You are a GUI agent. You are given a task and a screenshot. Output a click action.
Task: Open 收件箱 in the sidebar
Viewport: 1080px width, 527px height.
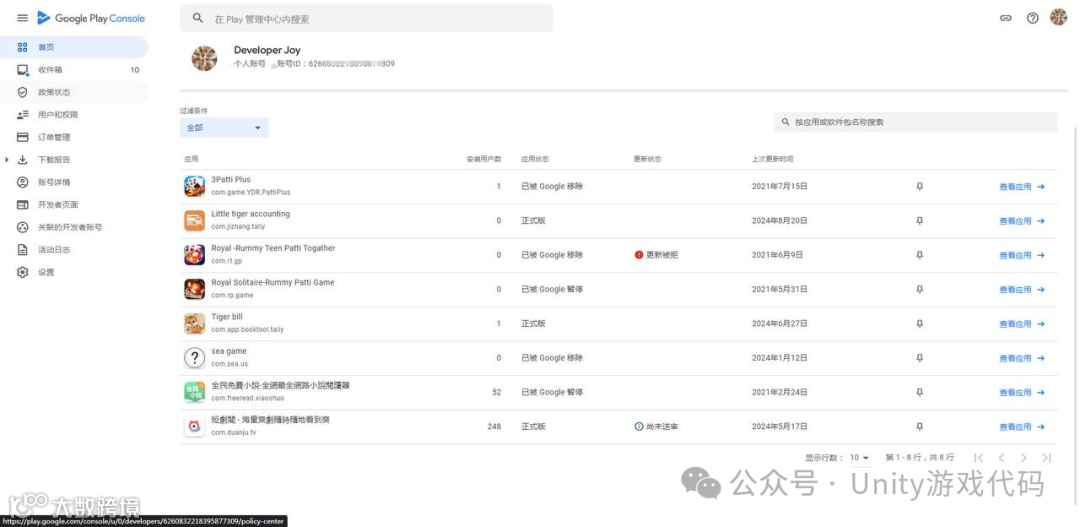tap(74, 70)
